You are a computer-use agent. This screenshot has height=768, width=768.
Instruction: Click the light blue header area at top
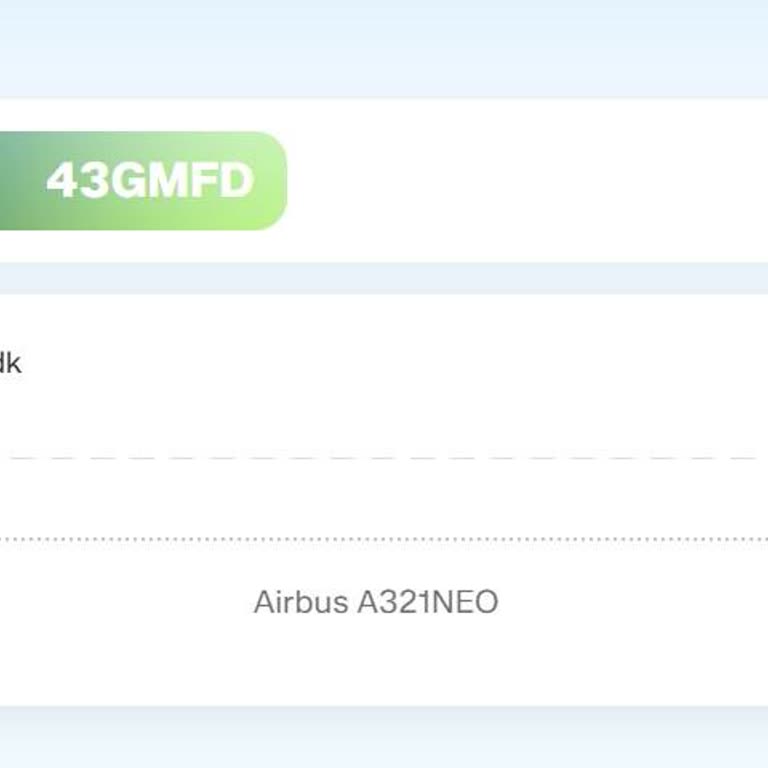(x=384, y=45)
